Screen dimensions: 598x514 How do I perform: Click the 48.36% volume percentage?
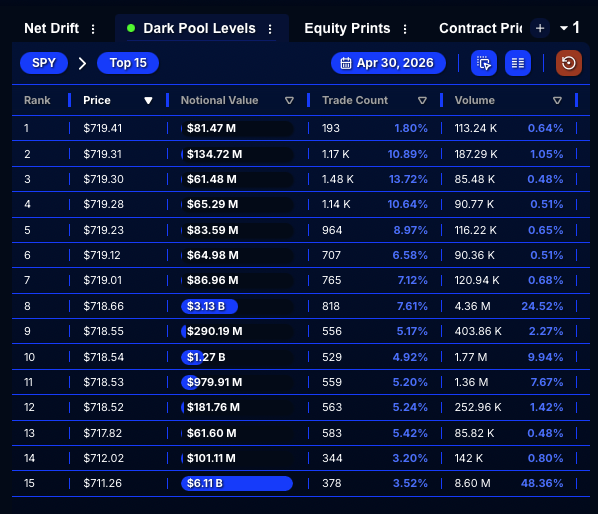click(542, 483)
